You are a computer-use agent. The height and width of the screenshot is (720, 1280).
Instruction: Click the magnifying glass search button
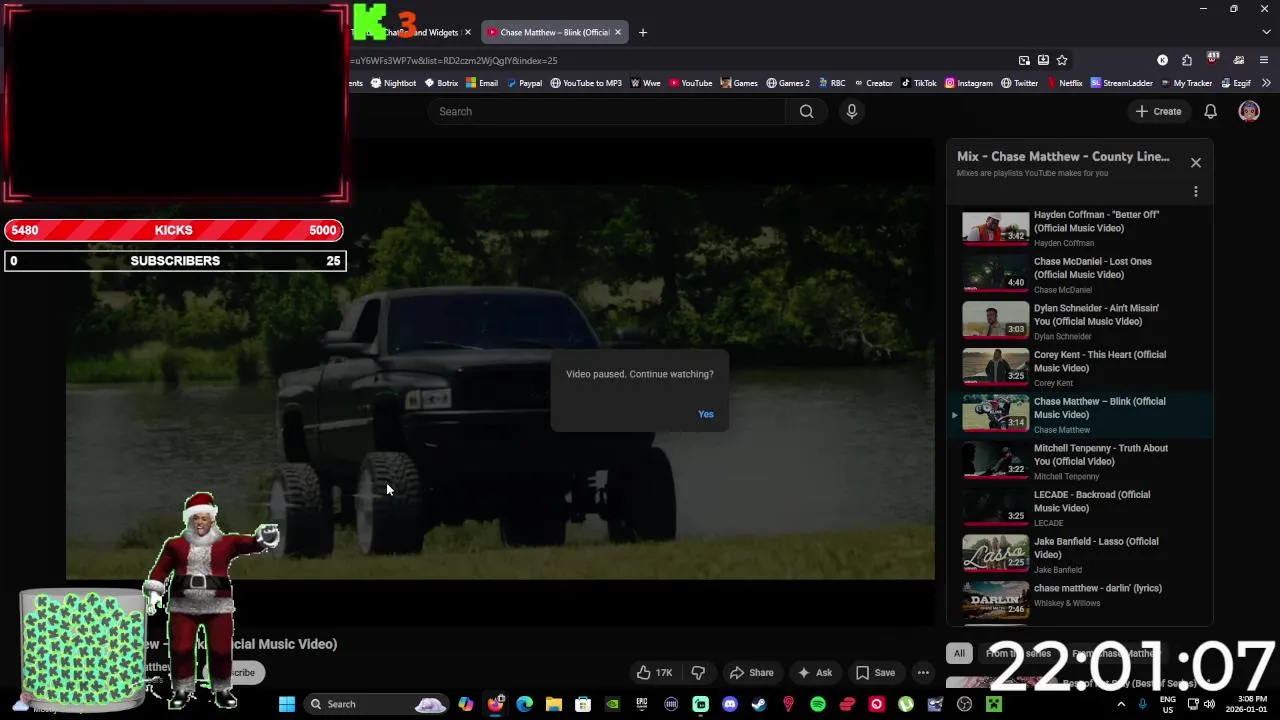[806, 112]
